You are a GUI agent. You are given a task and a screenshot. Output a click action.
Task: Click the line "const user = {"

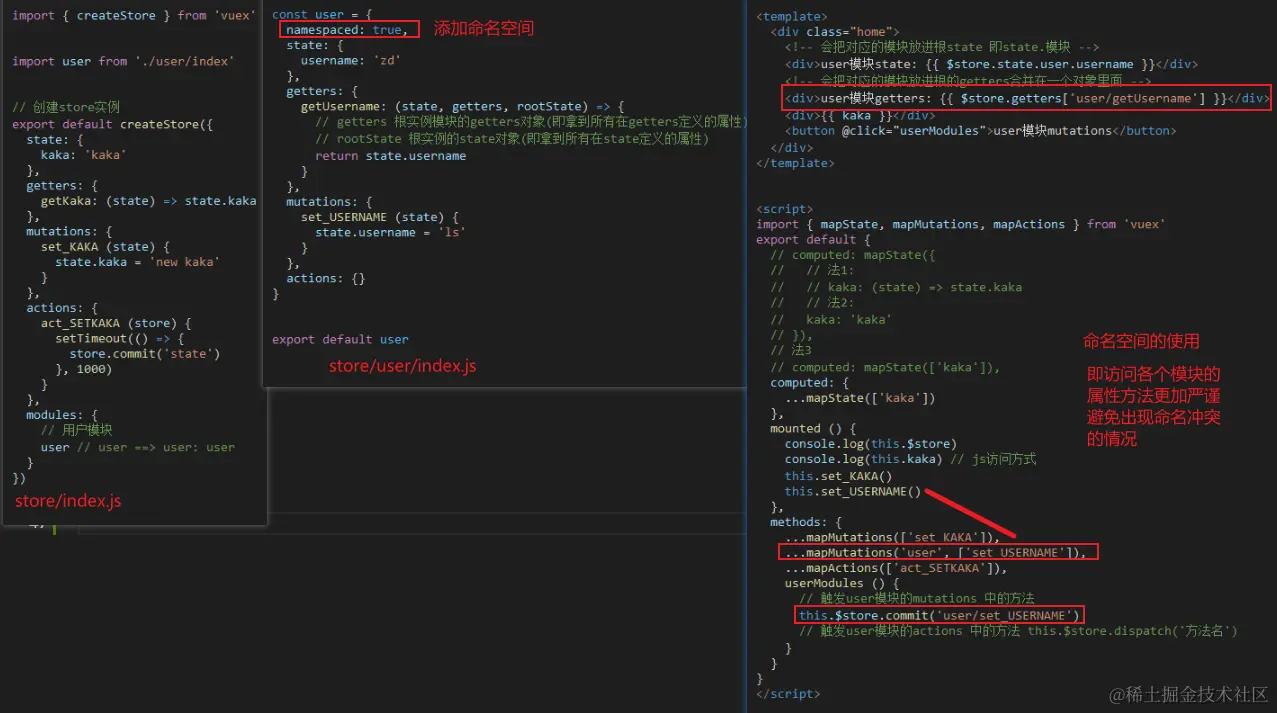pos(322,15)
